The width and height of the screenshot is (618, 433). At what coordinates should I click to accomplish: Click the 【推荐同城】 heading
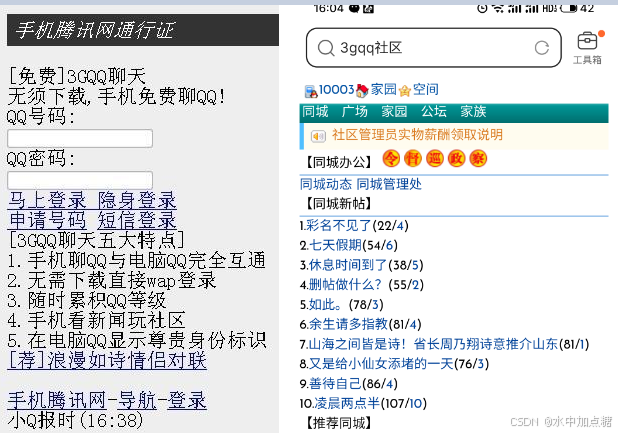(339, 423)
